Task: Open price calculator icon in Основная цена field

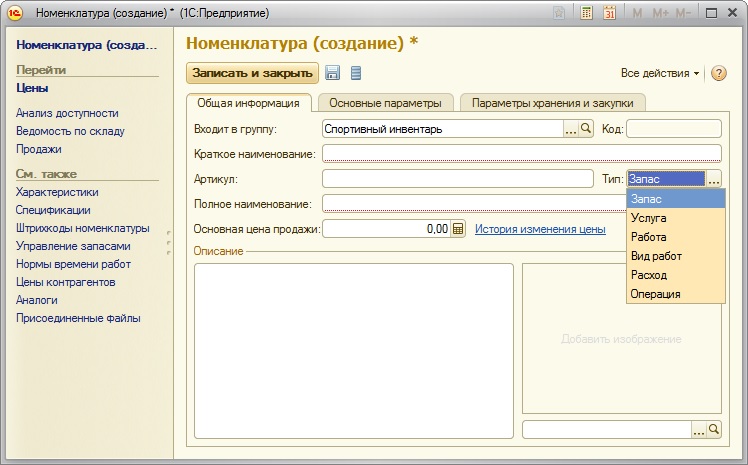Action: [x=459, y=229]
